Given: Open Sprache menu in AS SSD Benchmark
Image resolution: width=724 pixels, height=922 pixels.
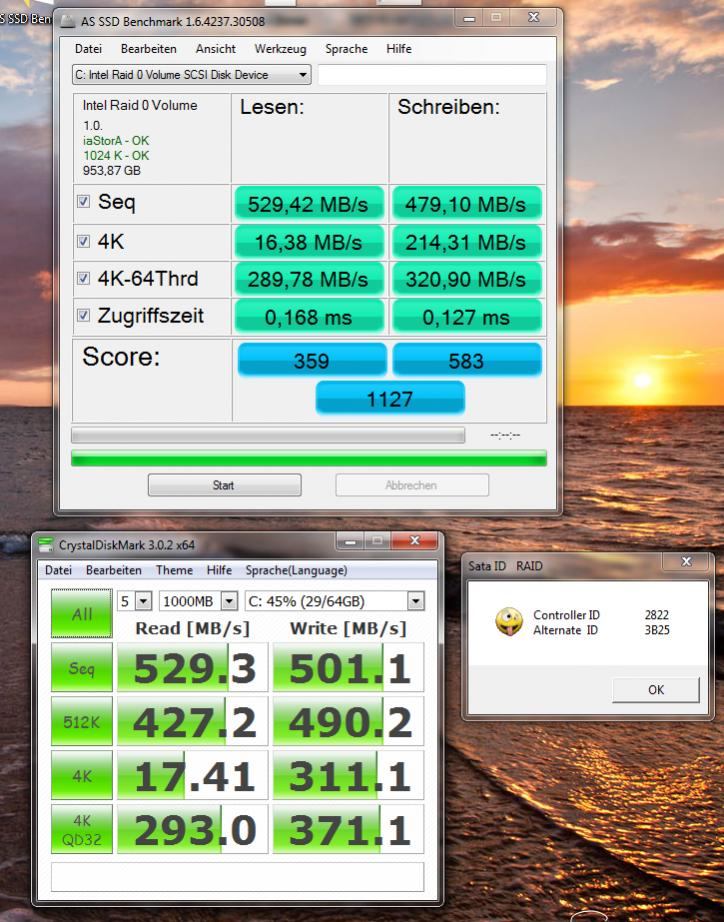Looking at the screenshot, I should point(346,49).
